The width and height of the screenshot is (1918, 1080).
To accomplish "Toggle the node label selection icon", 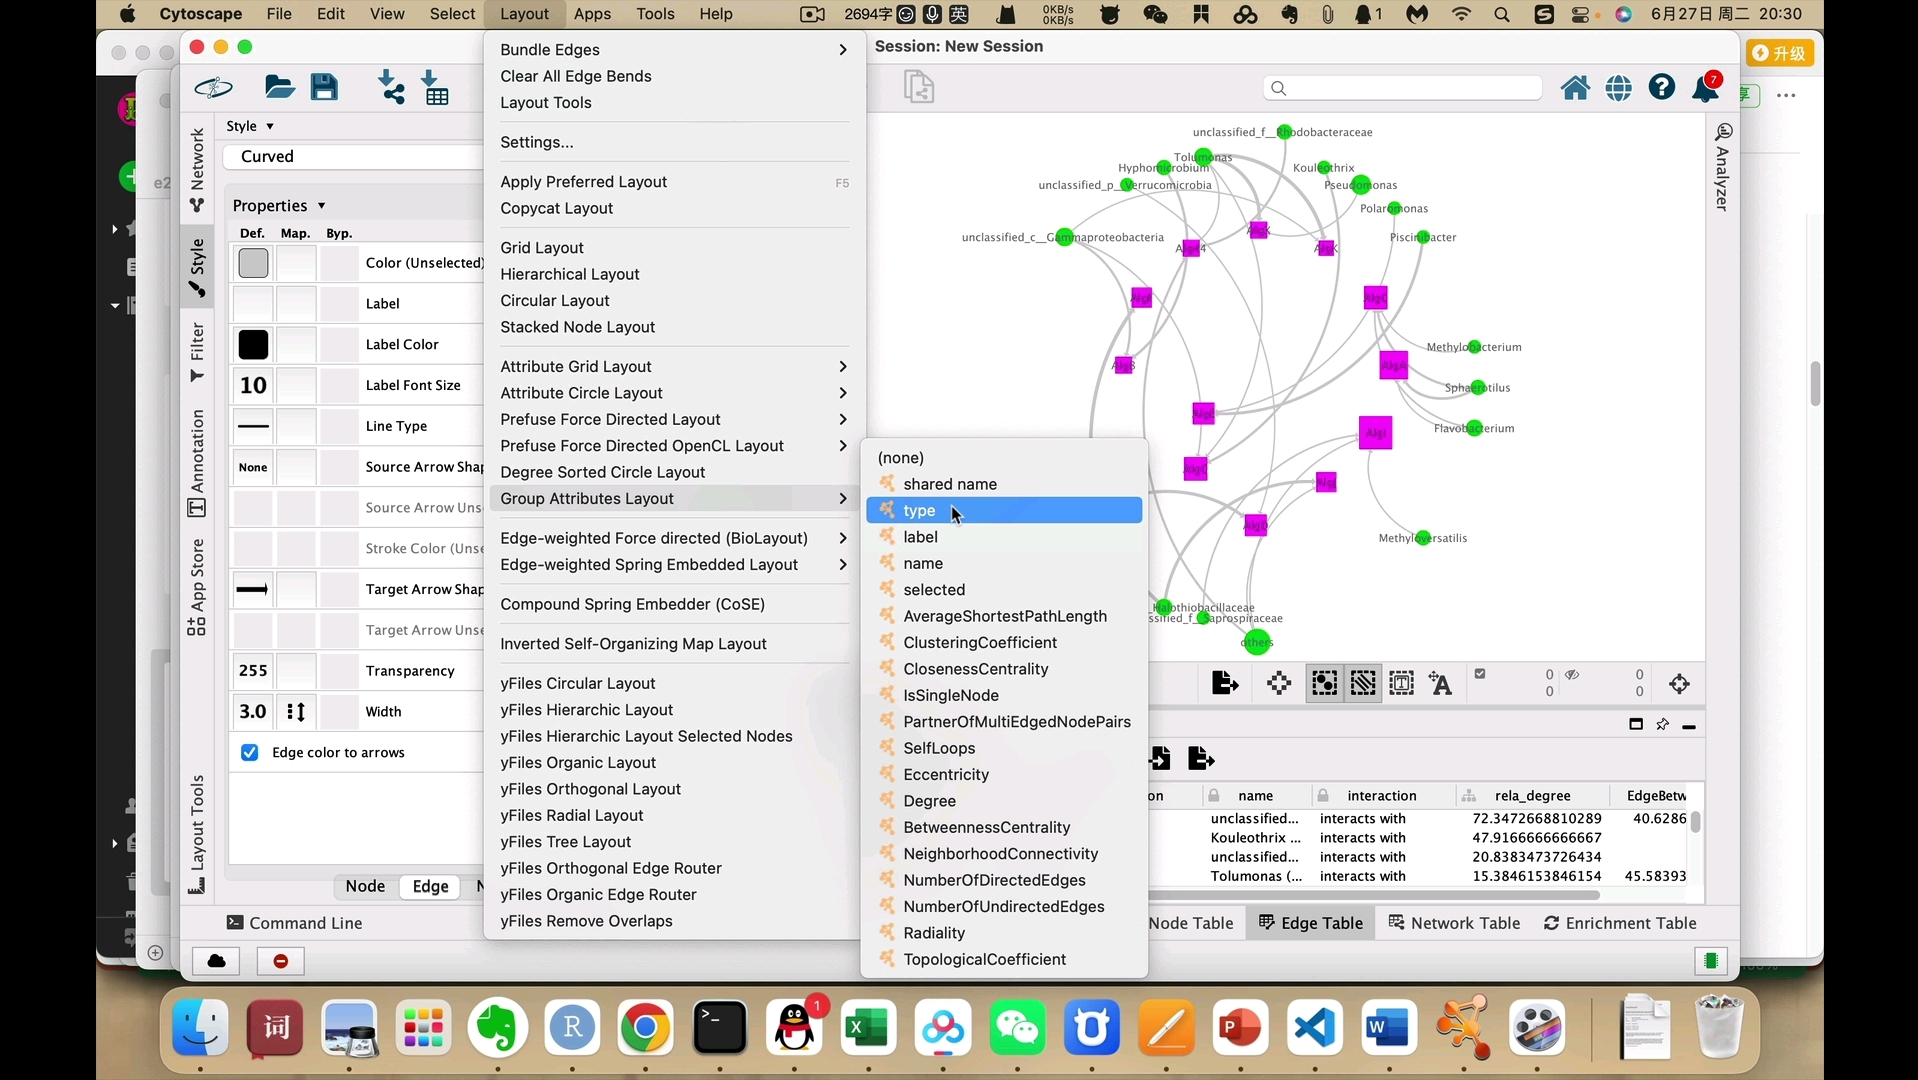I will click(1441, 684).
